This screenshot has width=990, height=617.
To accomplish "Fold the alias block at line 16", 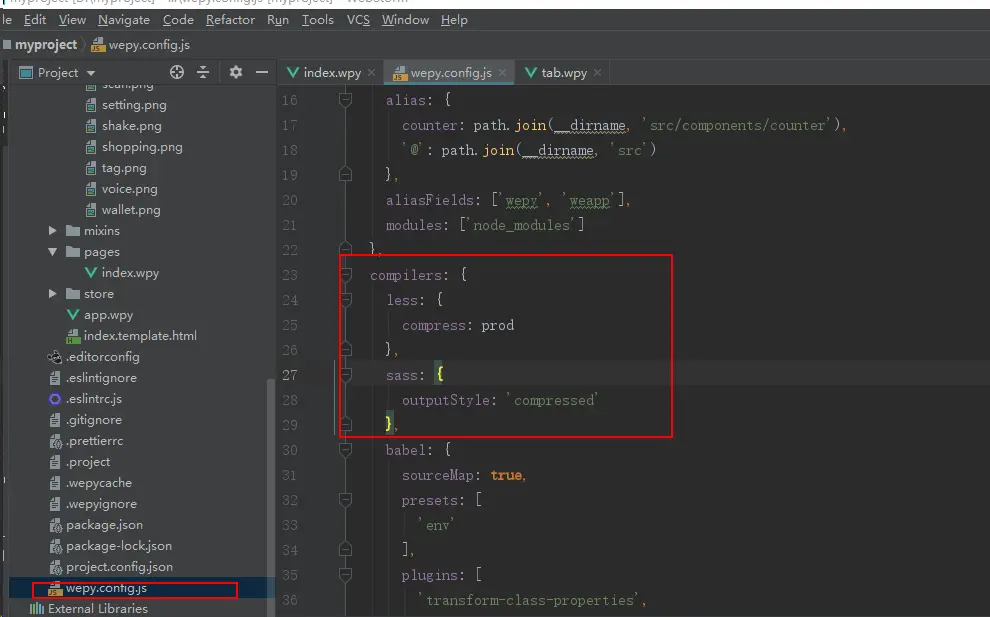I will pyautogui.click(x=345, y=99).
